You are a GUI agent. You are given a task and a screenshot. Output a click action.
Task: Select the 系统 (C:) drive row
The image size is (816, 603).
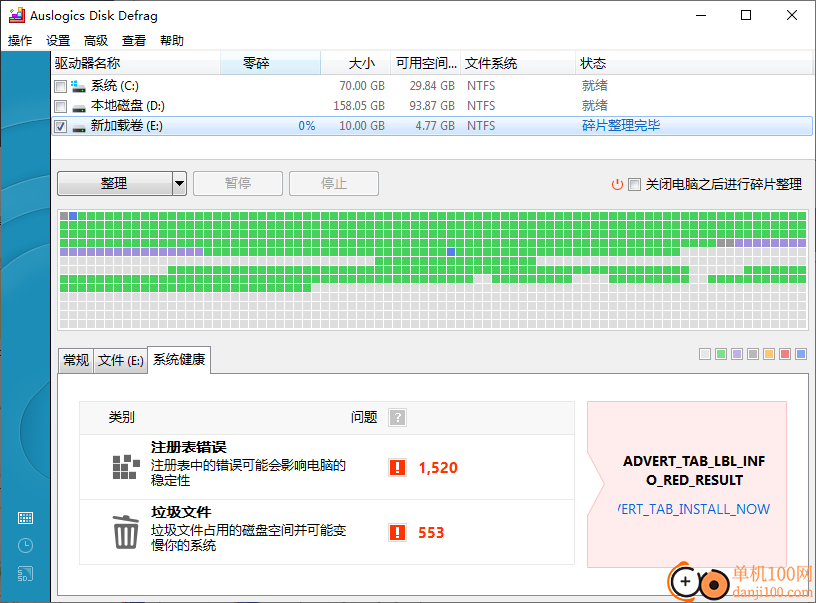pyautogui.click(x=432, y=86)
